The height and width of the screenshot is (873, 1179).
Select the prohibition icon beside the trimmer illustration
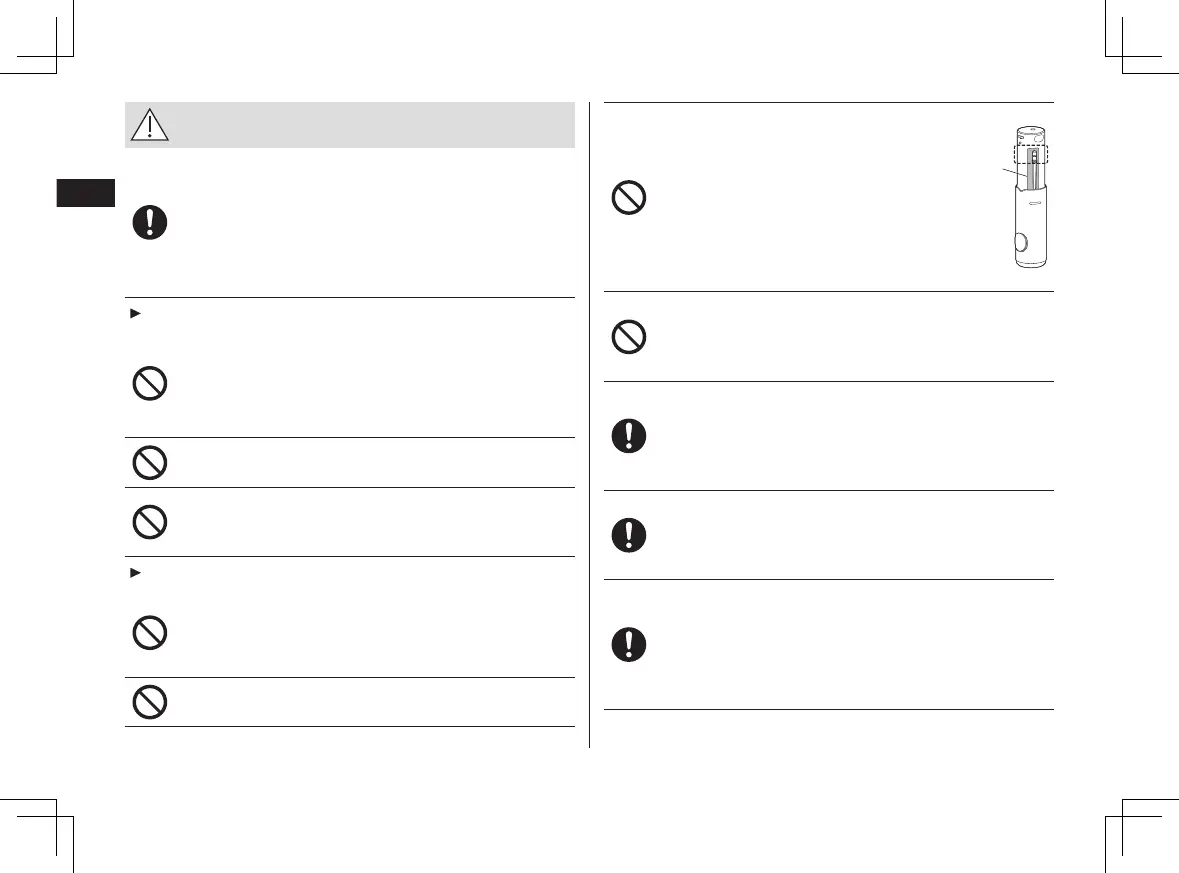coord(629,198)
